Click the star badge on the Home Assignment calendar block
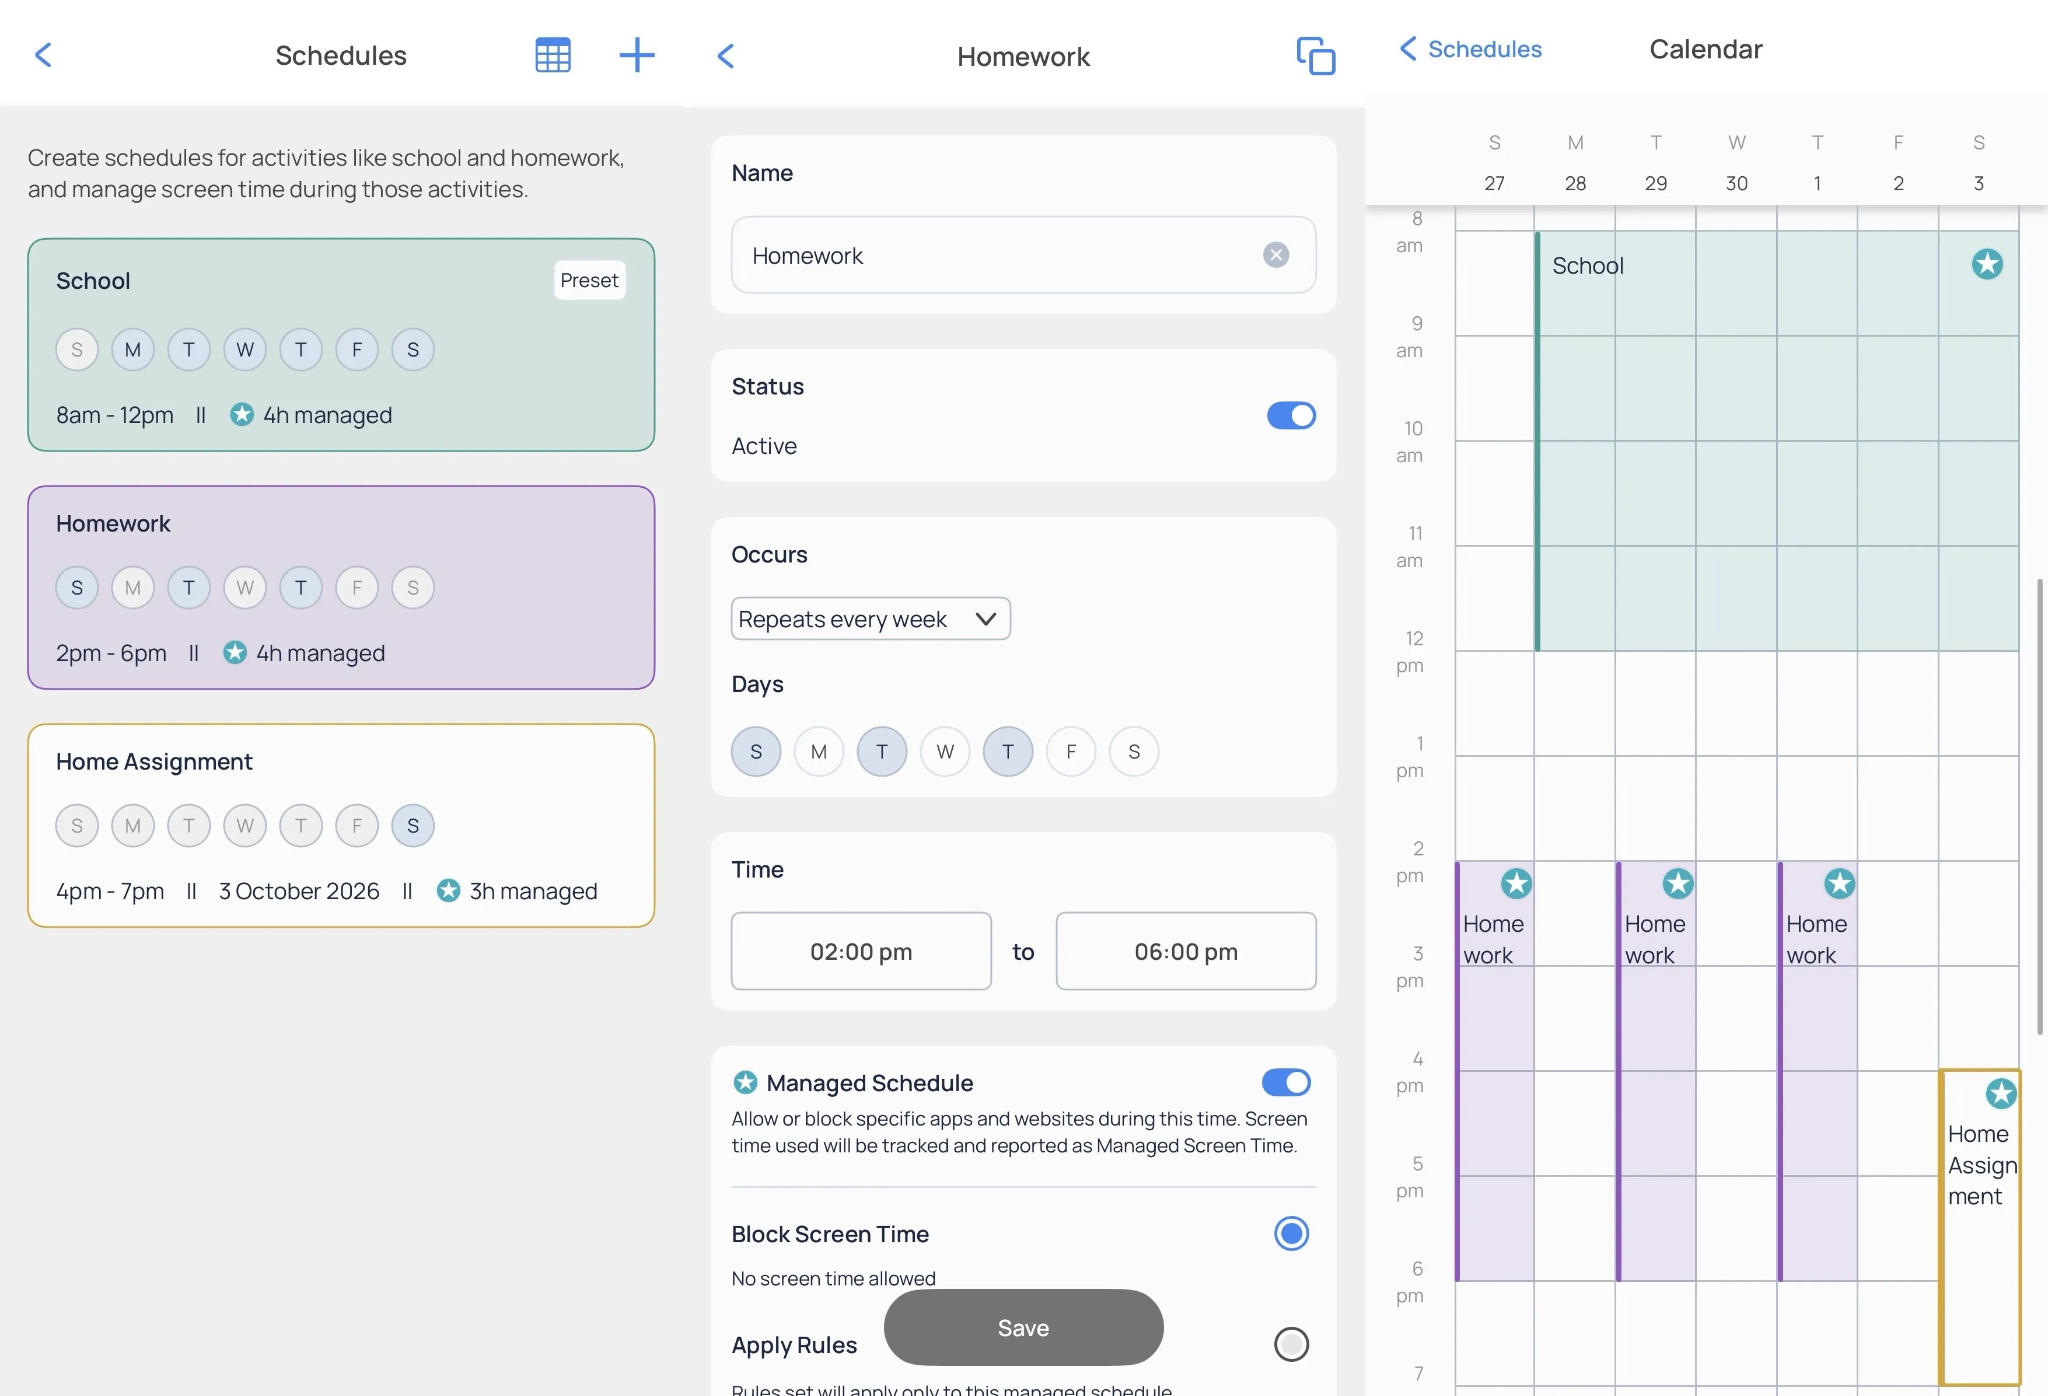The image size is (2048, 1396). (2001, 1093)
